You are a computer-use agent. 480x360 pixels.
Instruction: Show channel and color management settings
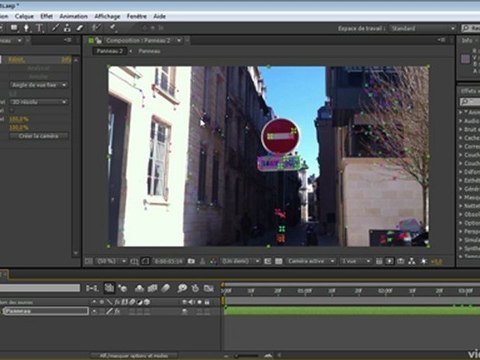pyautogui.click(x=213, y=261)
